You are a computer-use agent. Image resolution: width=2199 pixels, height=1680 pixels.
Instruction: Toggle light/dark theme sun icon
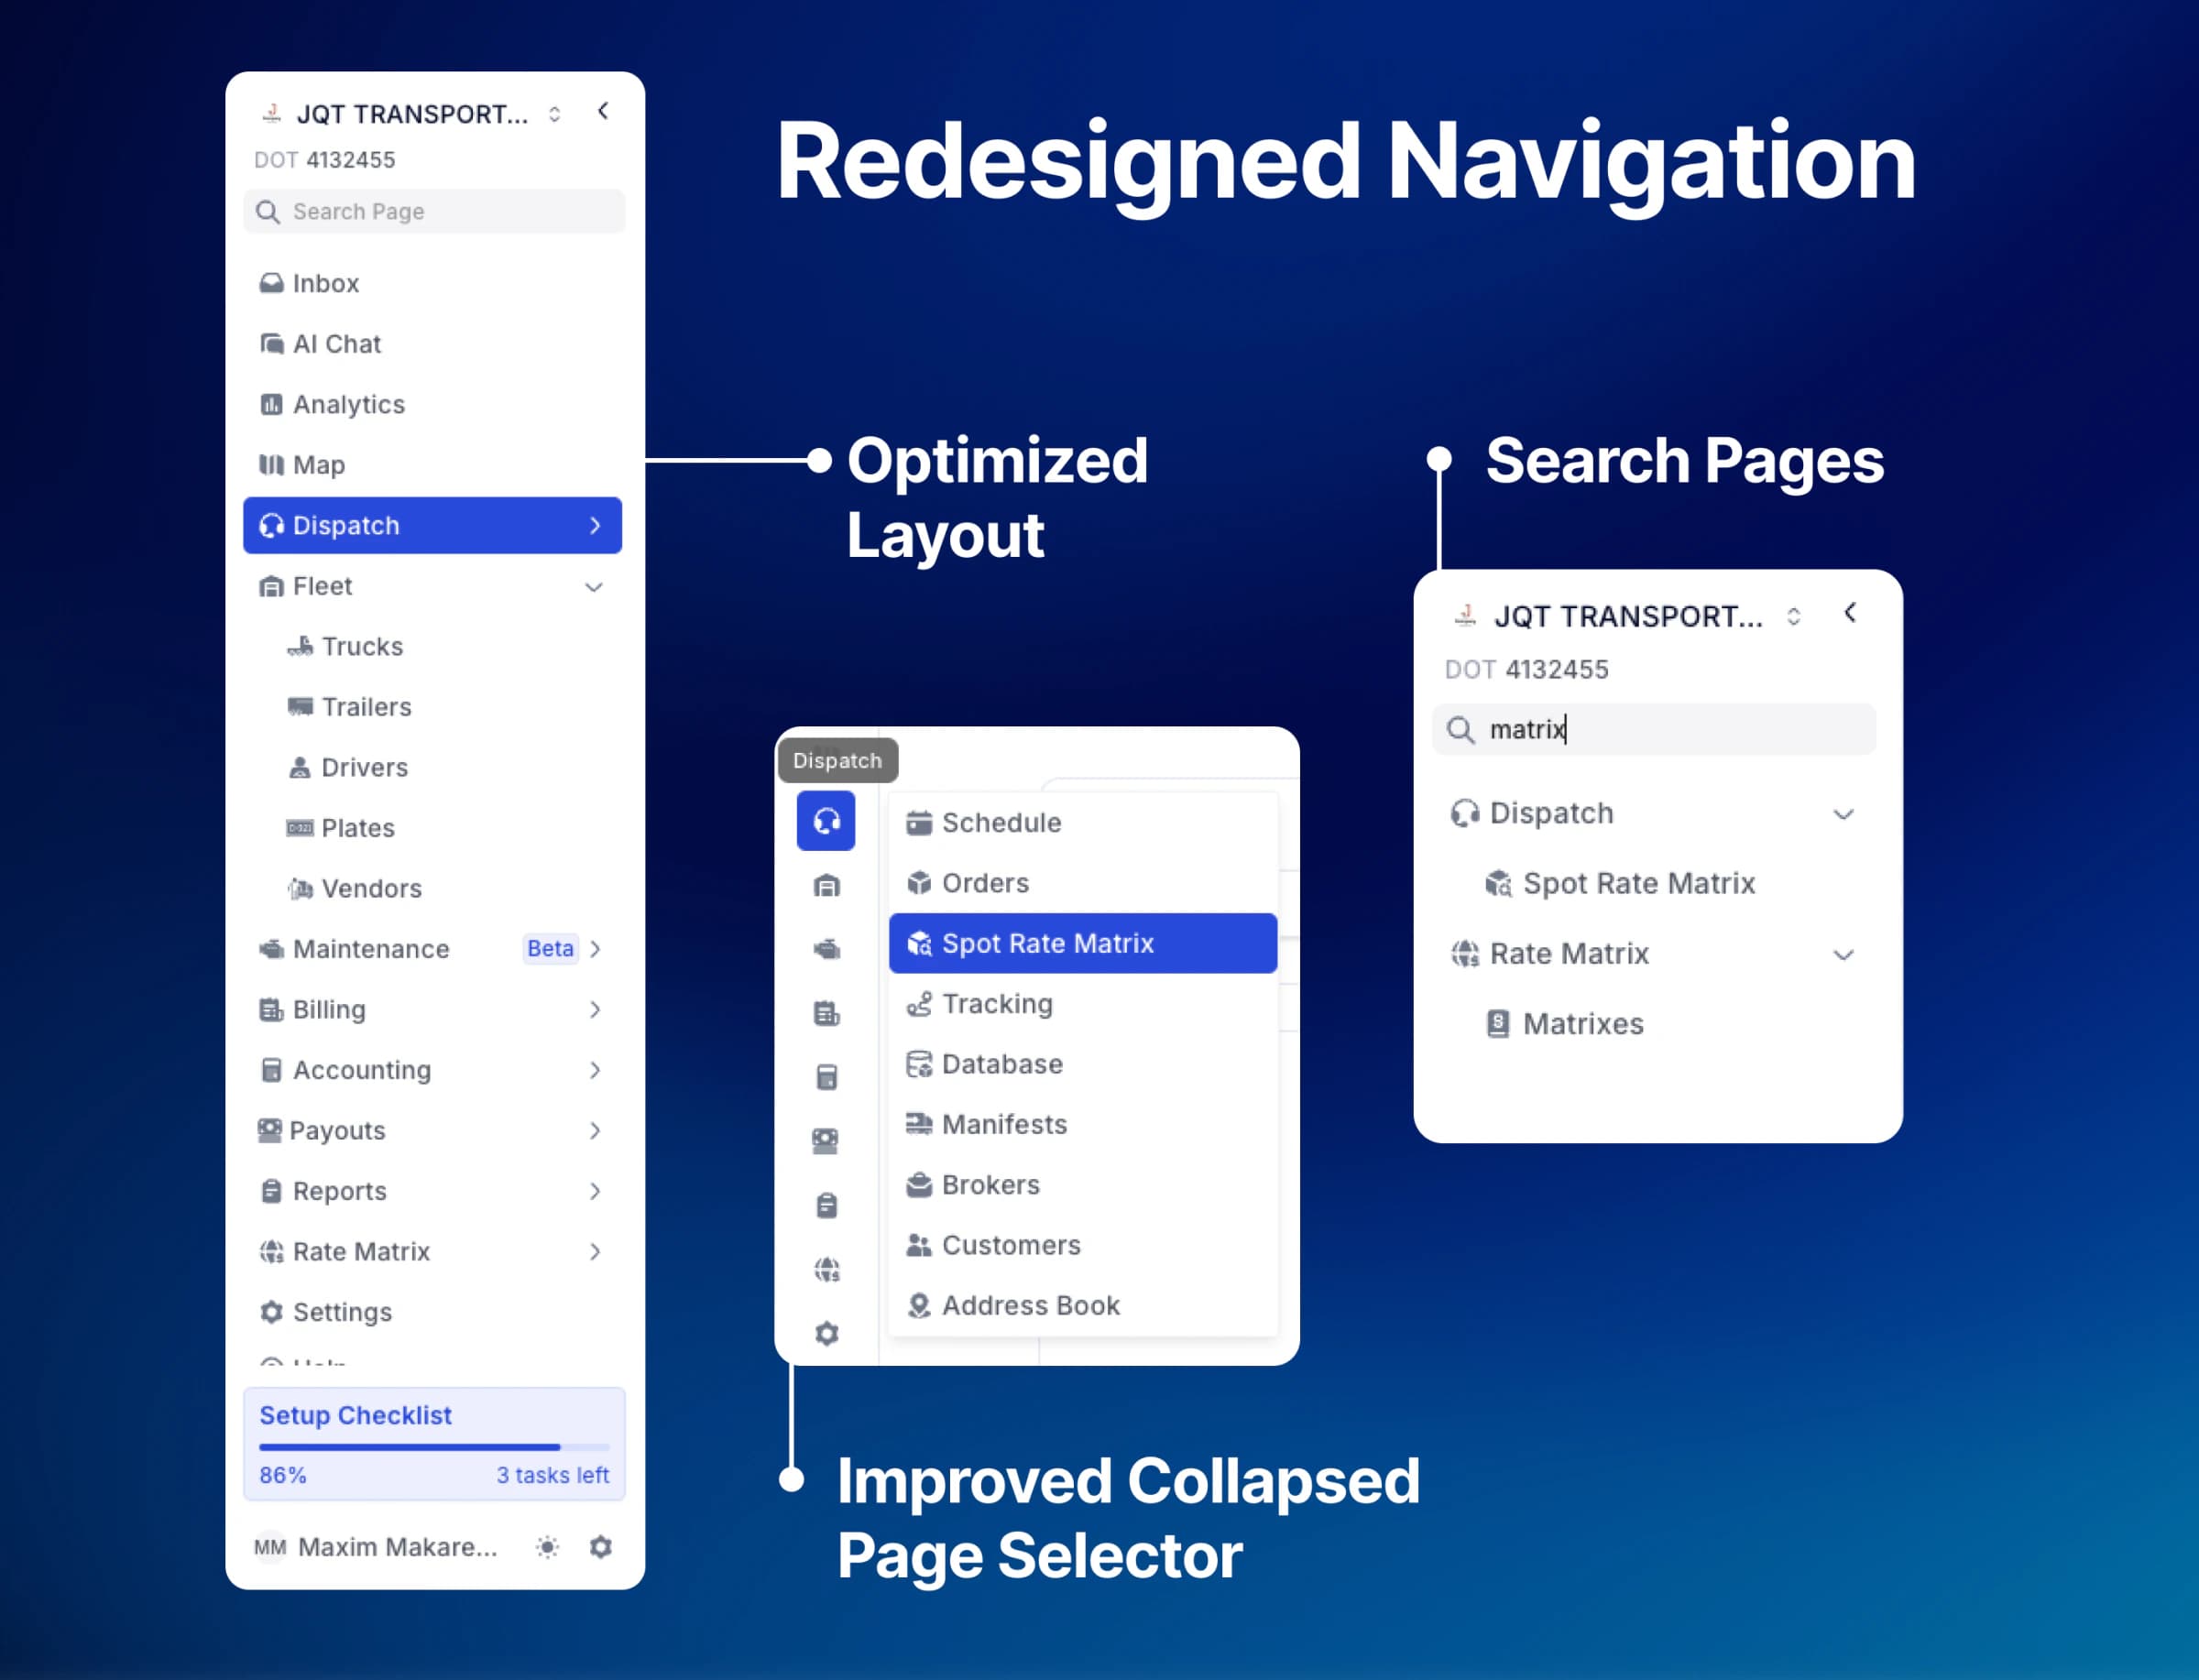(x=547, y=1547)
